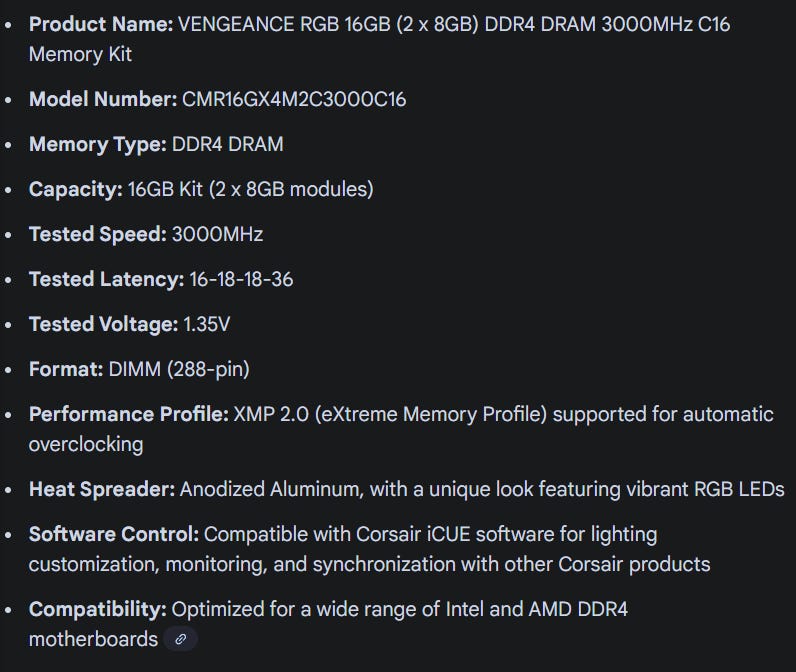Click the Product Name label

tap(100, 24)
